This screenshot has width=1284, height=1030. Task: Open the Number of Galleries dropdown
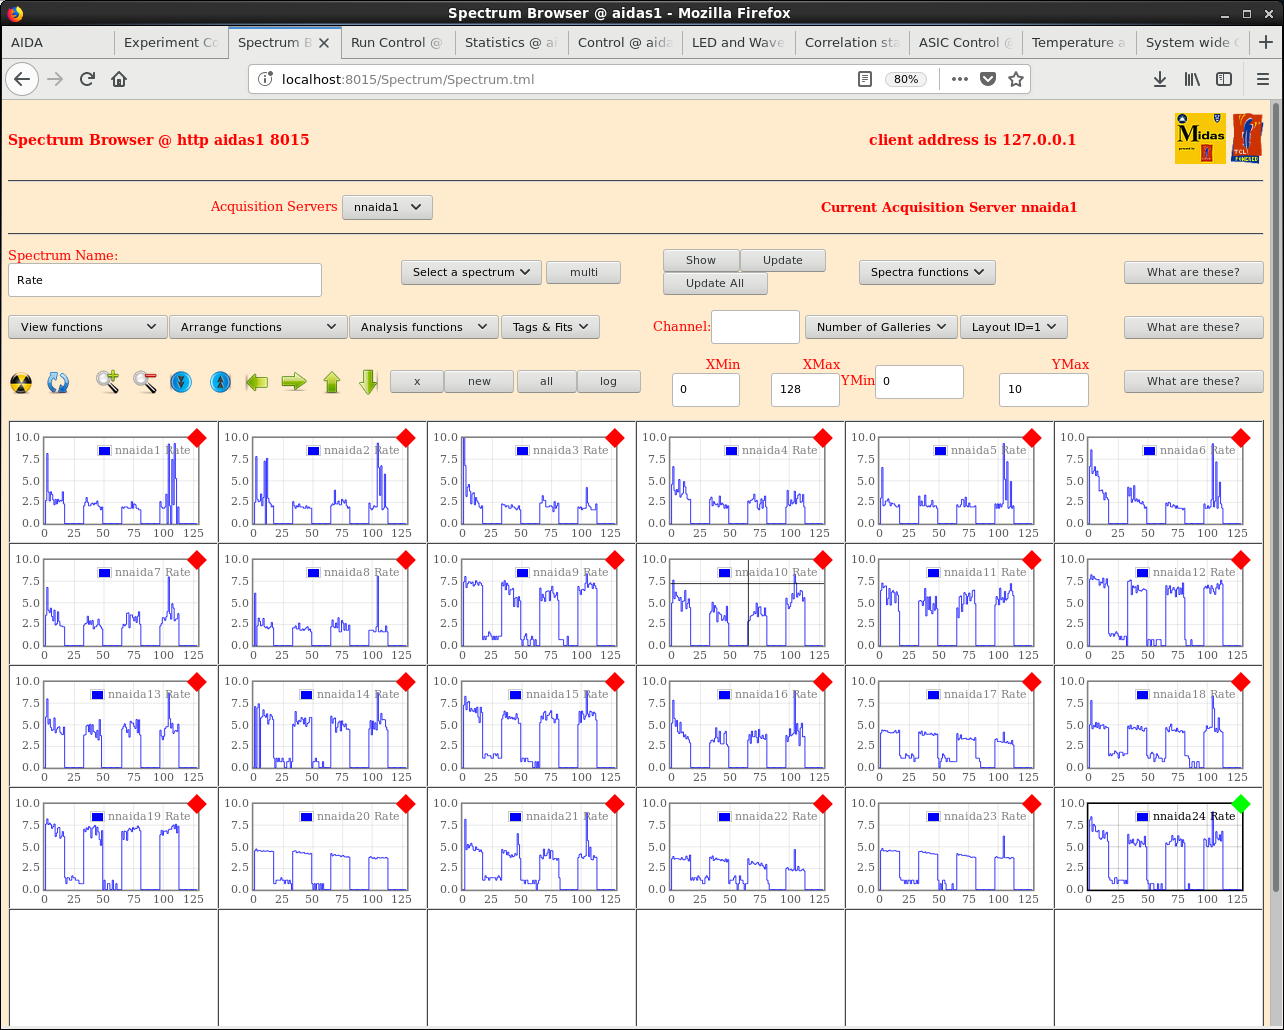coord(881,327)
